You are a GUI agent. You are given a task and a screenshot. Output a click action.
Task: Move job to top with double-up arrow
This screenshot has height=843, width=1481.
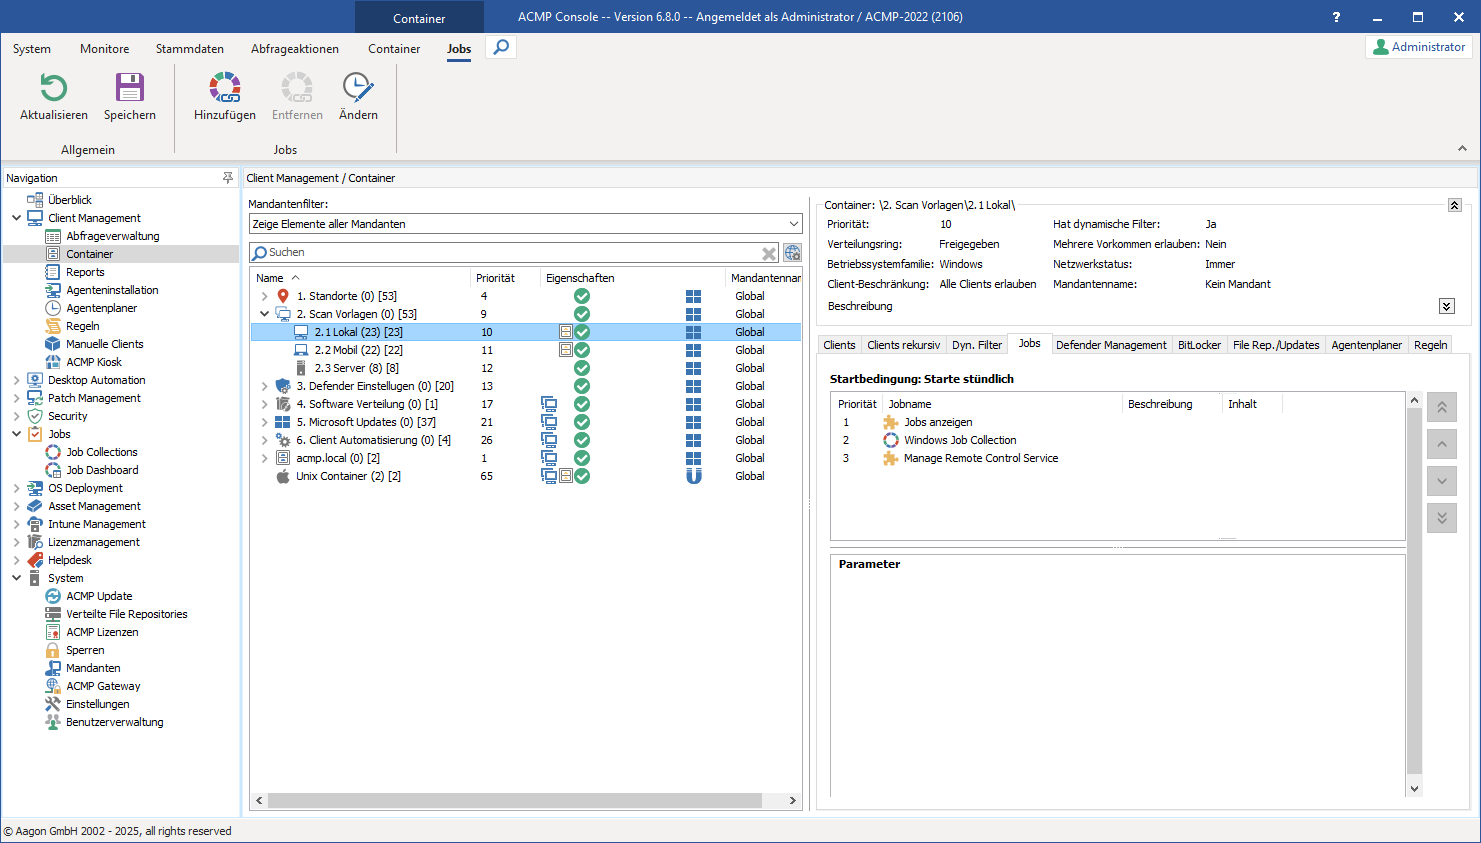(1441, 407)
